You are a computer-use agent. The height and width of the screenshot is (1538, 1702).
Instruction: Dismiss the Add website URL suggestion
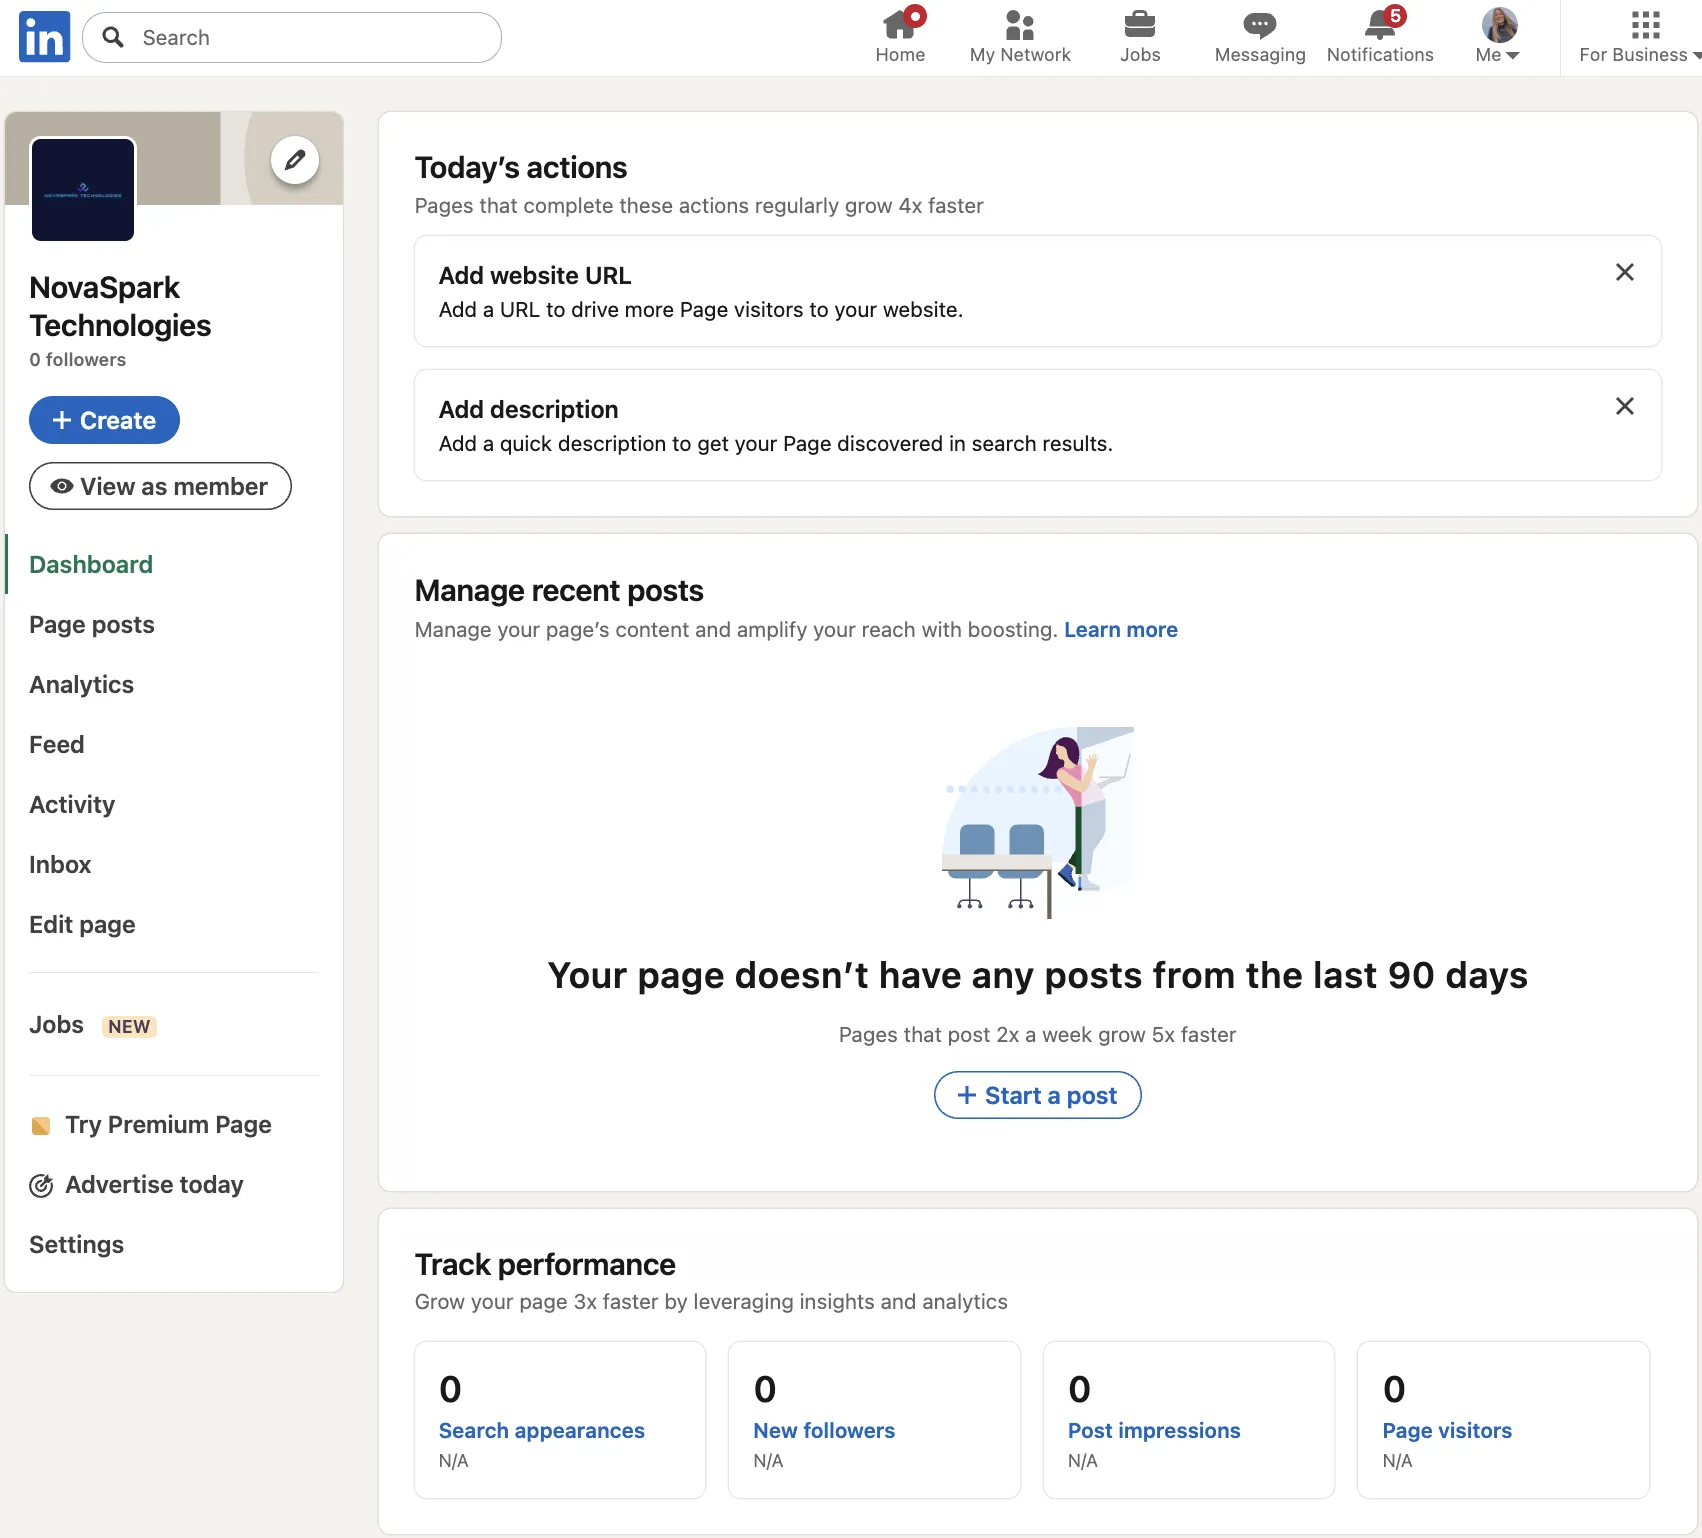pos(1624,272)
